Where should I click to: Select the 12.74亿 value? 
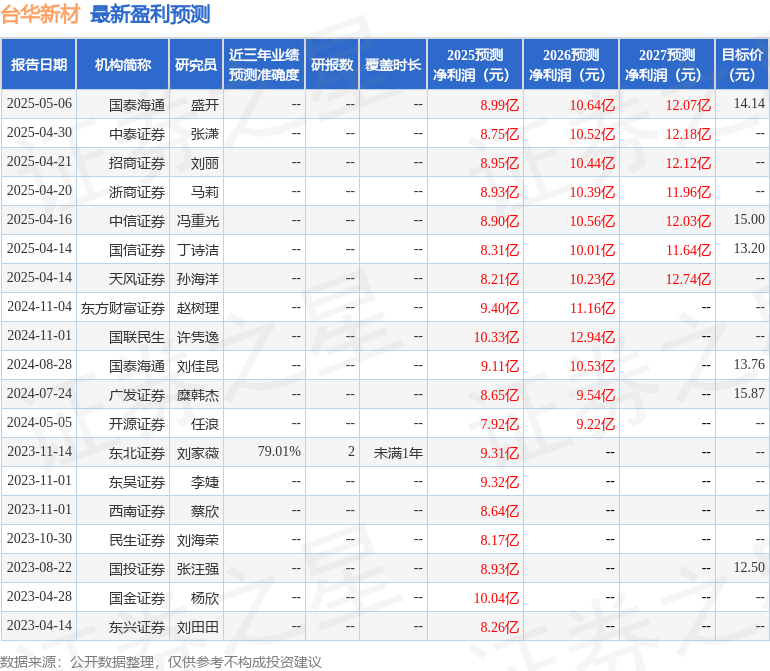pos(688,279)
